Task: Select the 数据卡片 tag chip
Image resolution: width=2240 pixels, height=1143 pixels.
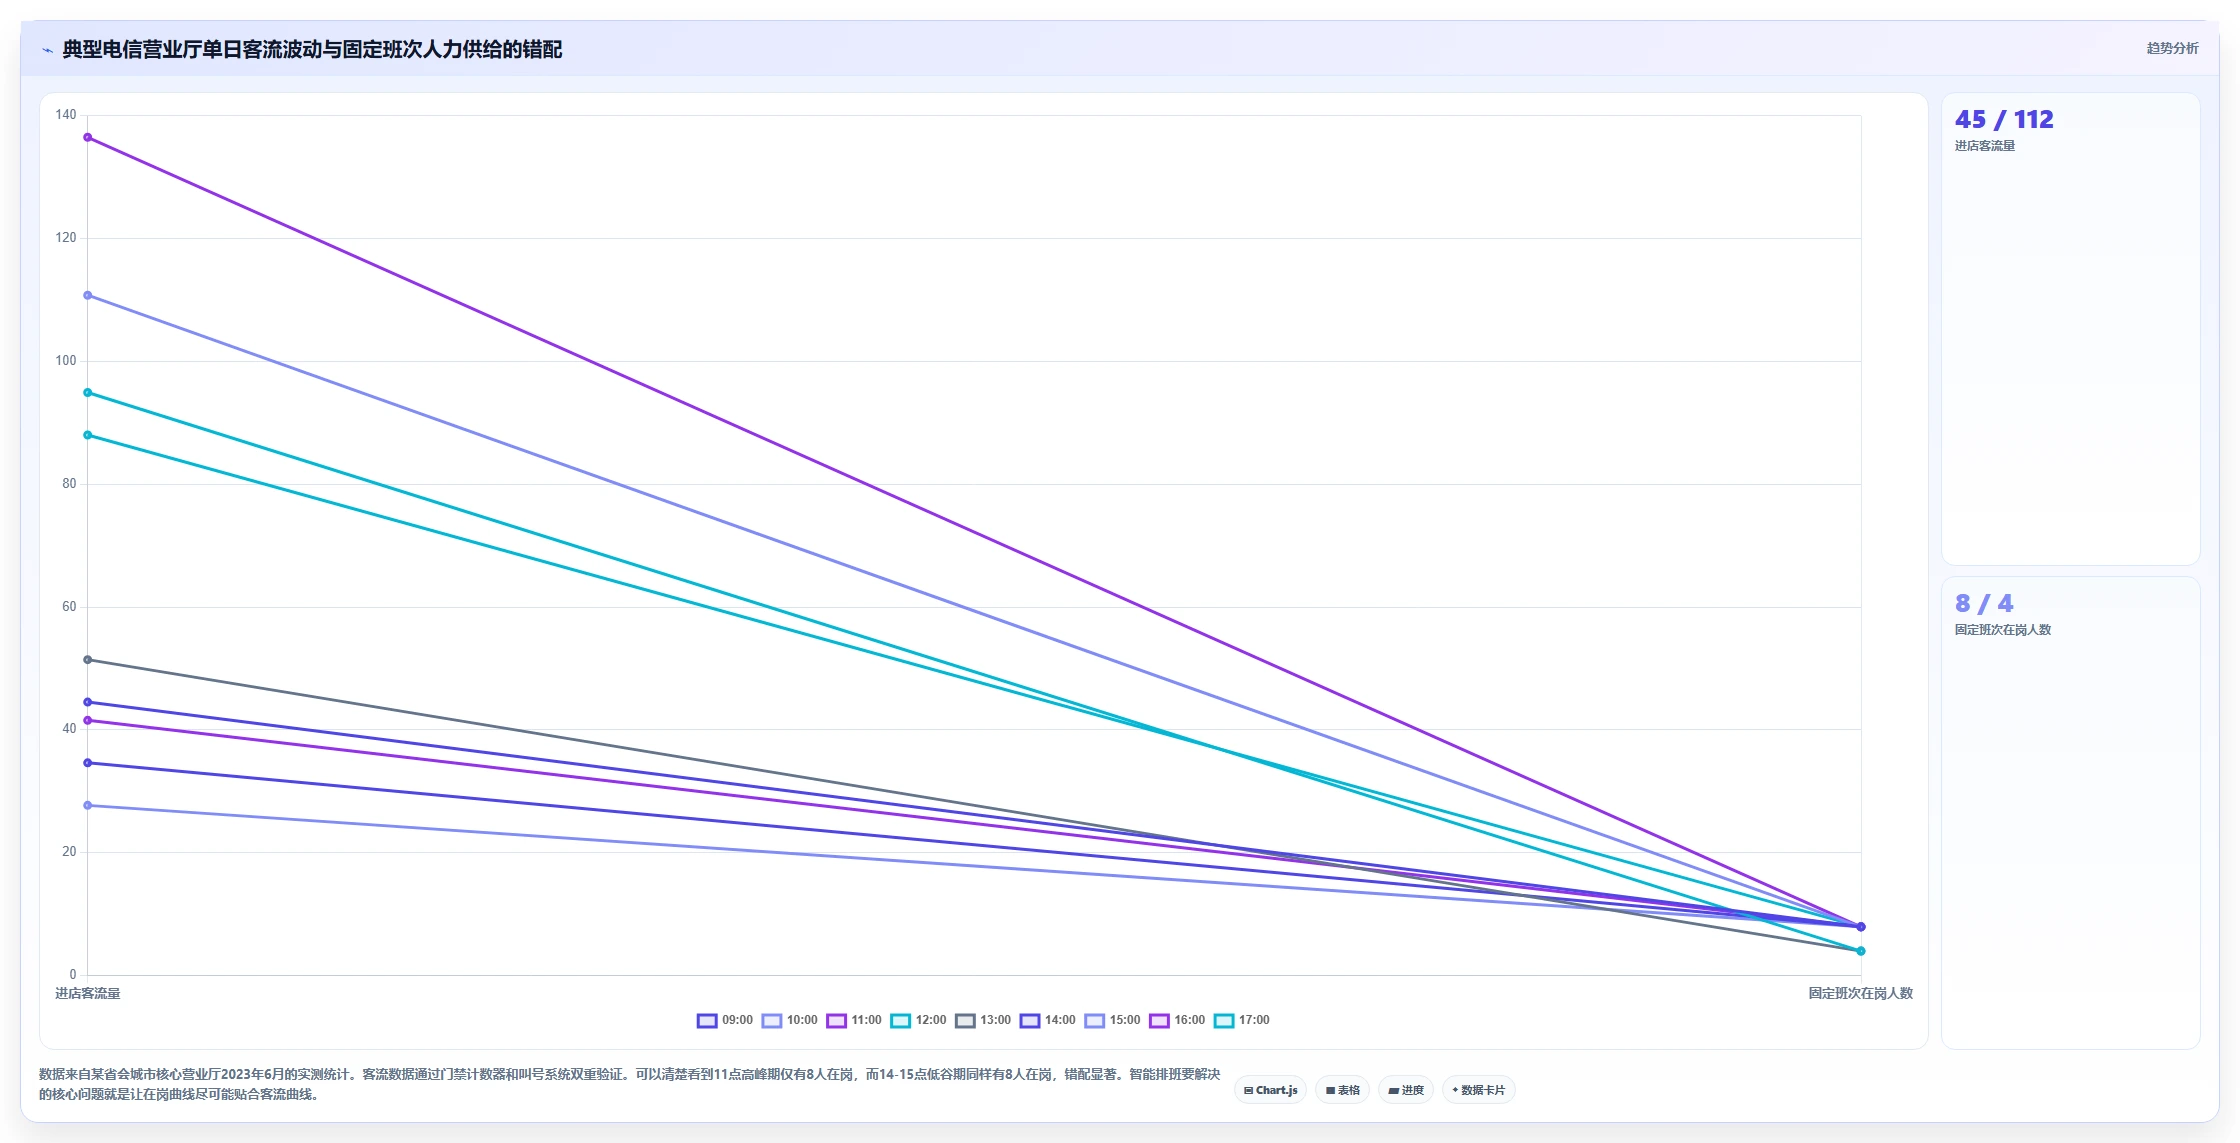Action: click(1479, 1090)
